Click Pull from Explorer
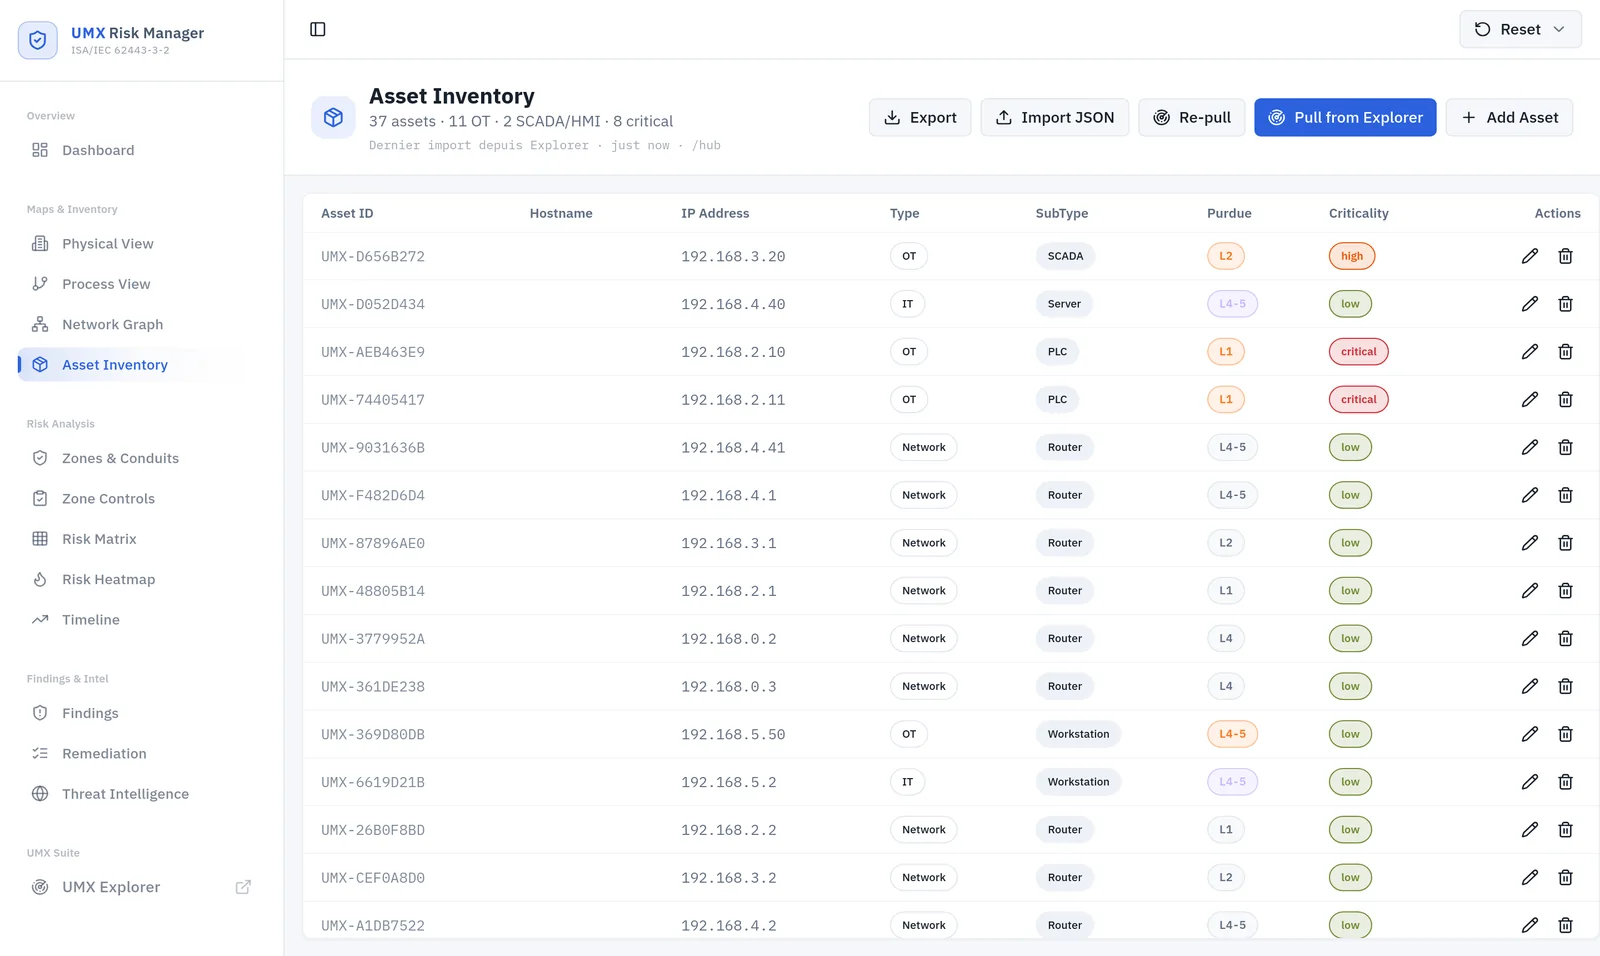The height and width of the screenshot is (956, 1600). [1345, 117]
